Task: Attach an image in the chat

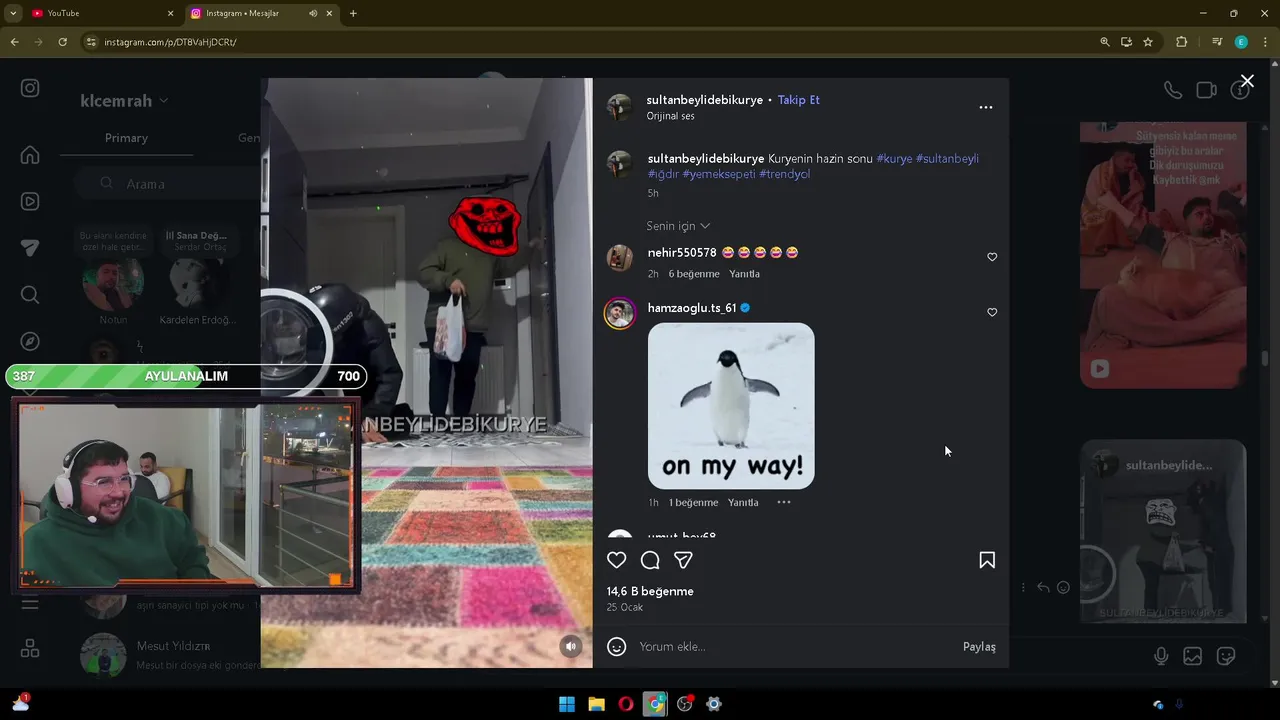Action: point(1193,656)
